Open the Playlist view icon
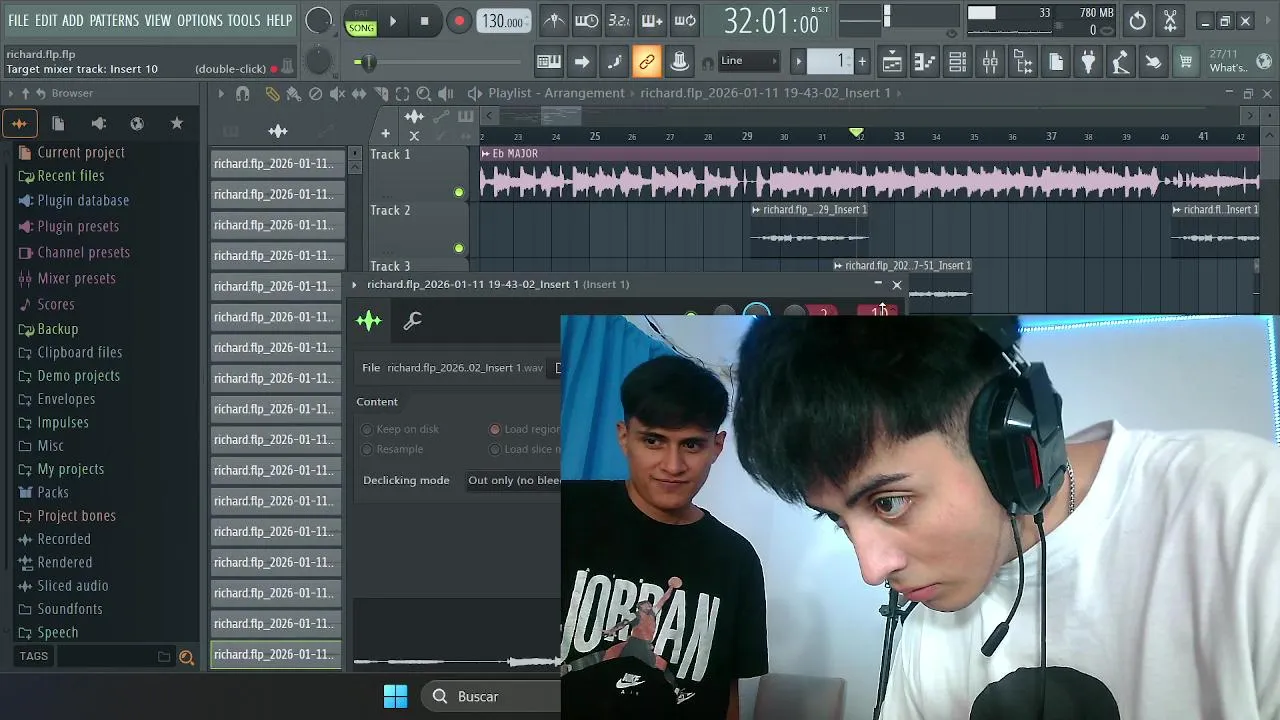The height and width of the screenshot is (720, 1280). point(892,62)
